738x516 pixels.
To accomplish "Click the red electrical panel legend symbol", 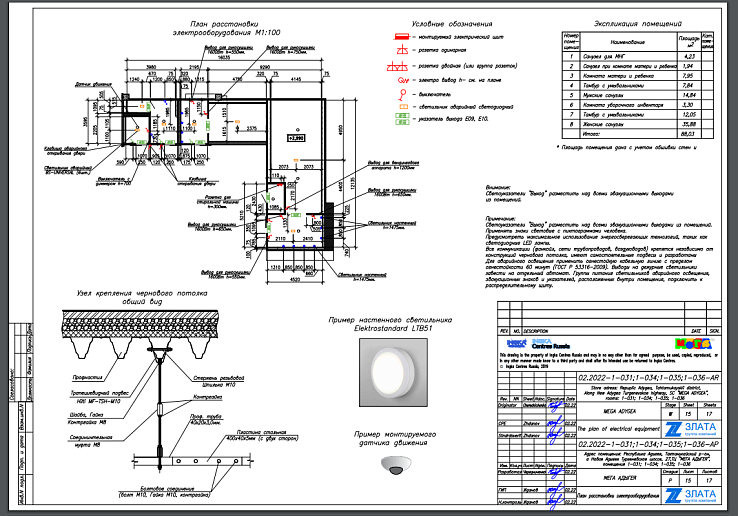I will [402, 36].
